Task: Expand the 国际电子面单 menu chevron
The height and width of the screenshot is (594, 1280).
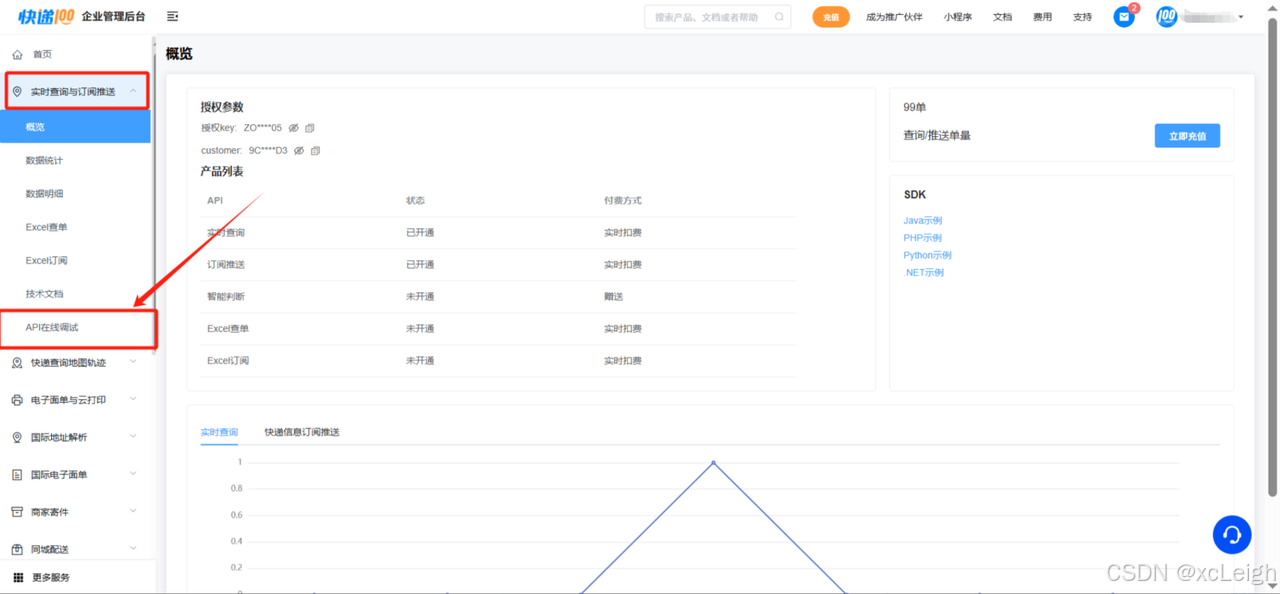Action: coord(134,474)
